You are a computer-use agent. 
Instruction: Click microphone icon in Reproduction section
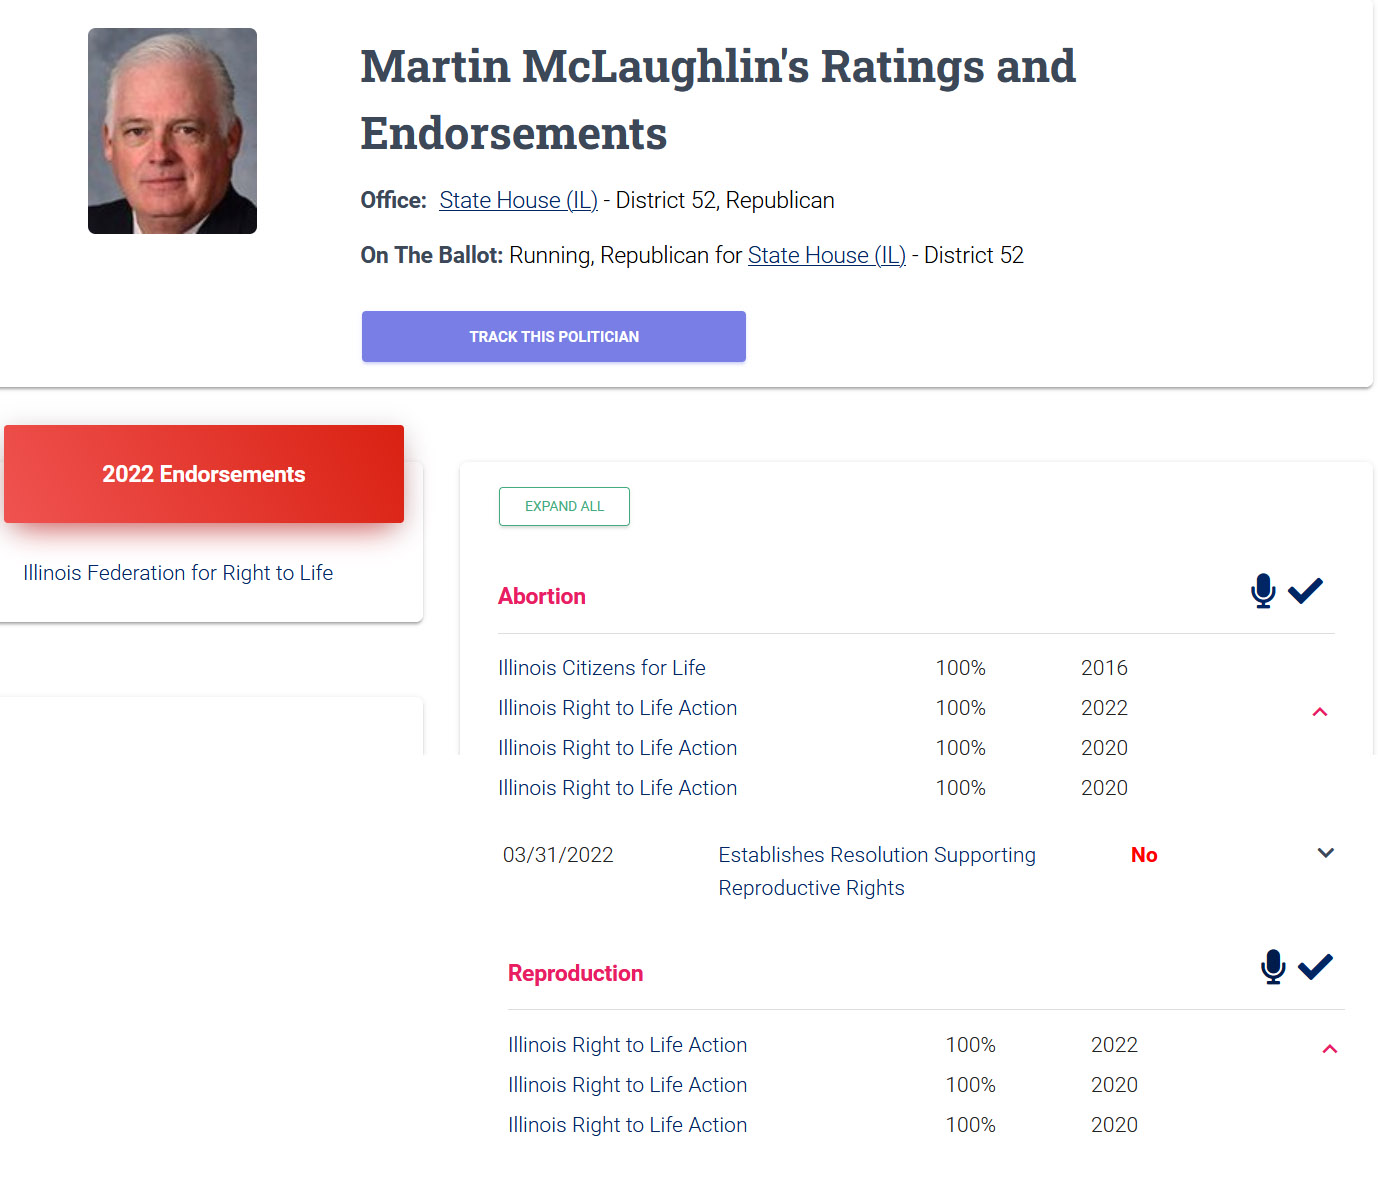pos(1273,967)
